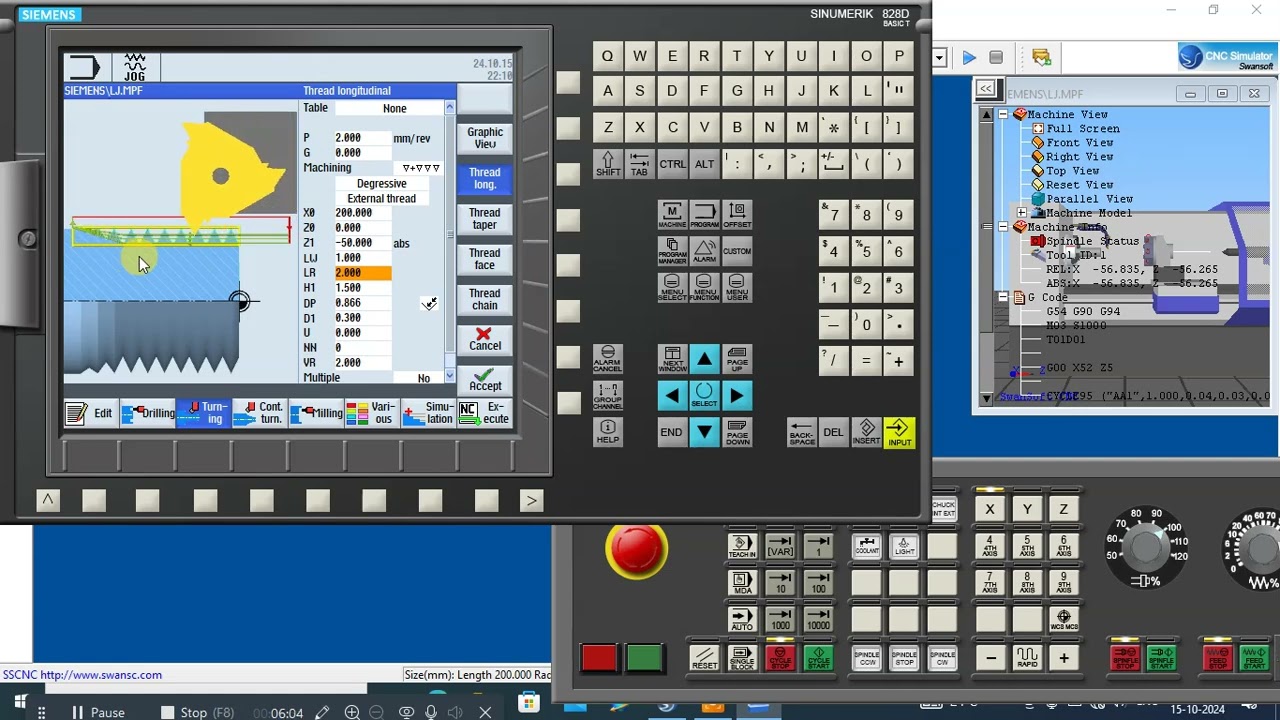Toggle the machine LIGHT key

click(x=904, y=546)
